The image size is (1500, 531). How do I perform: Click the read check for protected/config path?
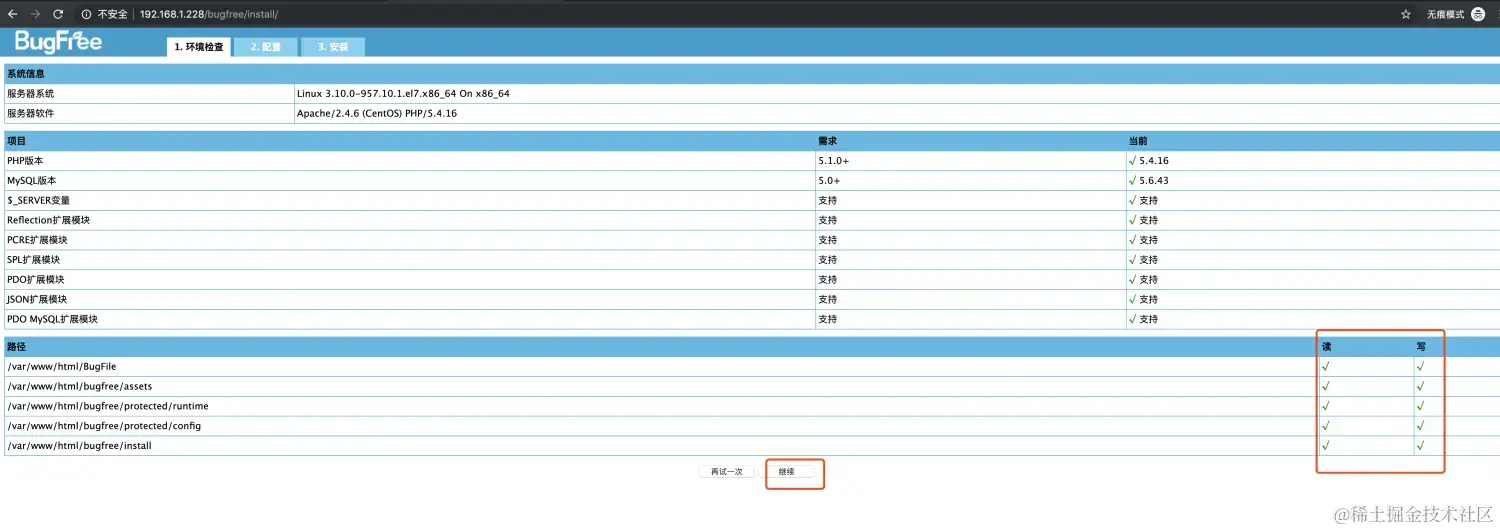[x=1326, y=426]
